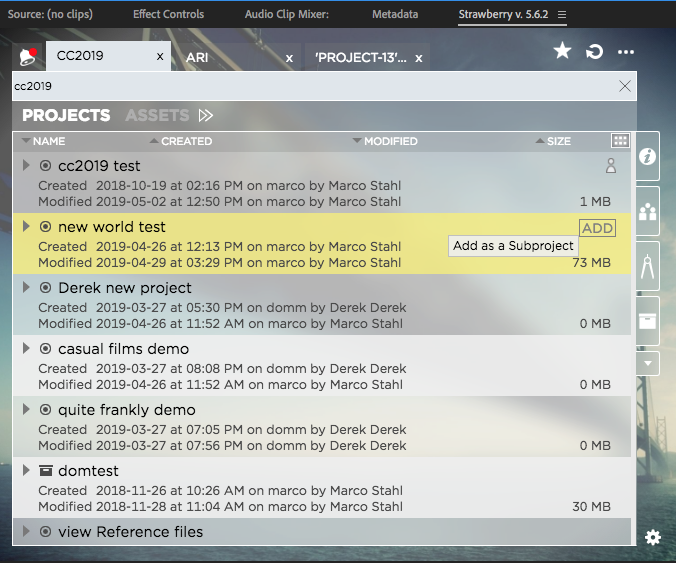Switch to Audio Clip Mixer tab

[287, 14]
